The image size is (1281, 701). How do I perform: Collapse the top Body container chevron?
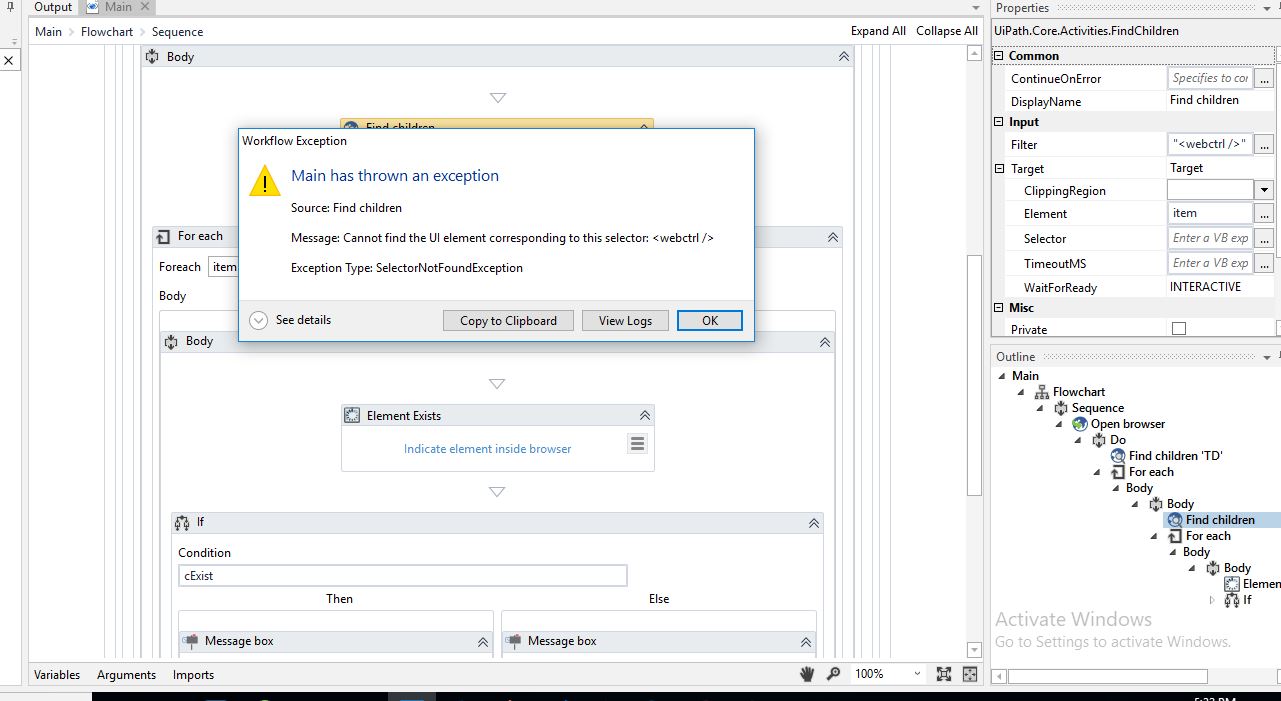pyautogui.click(x=844, y=57)
